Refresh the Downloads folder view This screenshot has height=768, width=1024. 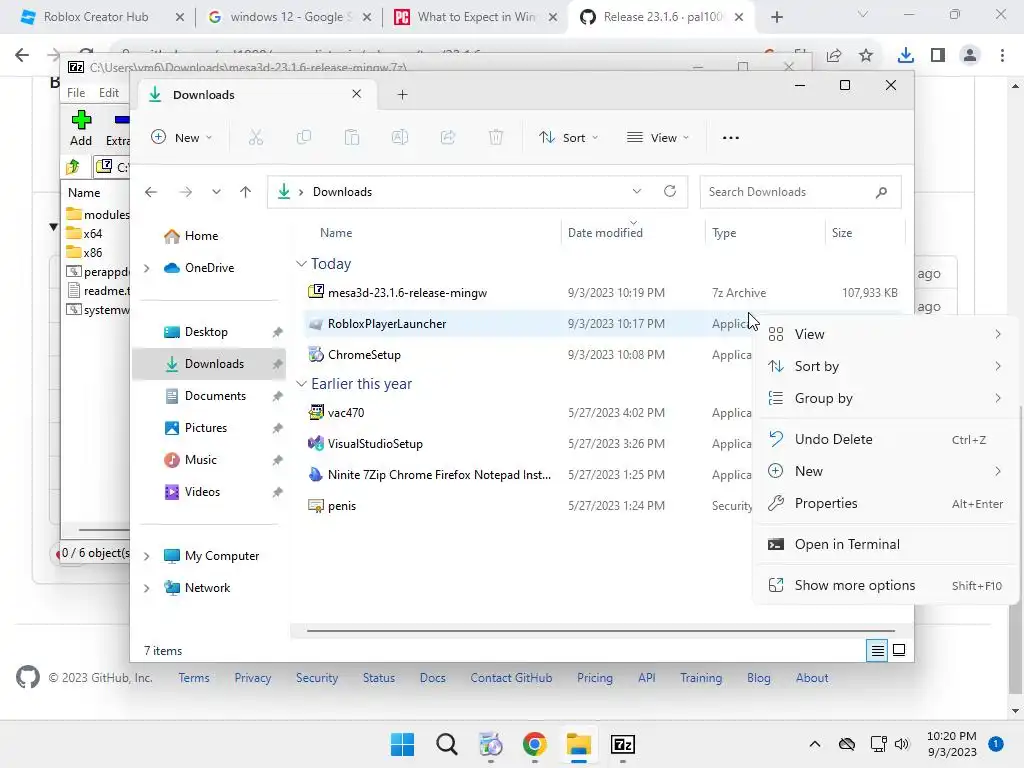pos(669,191)
